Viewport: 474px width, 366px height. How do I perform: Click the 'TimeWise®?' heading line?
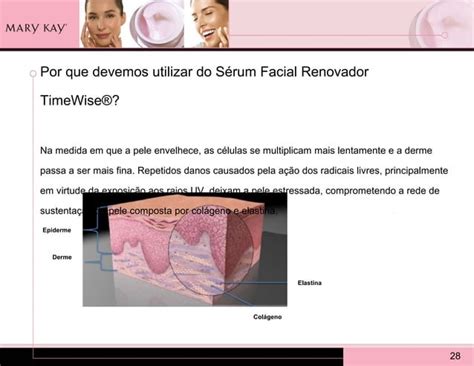click(79, 100)
